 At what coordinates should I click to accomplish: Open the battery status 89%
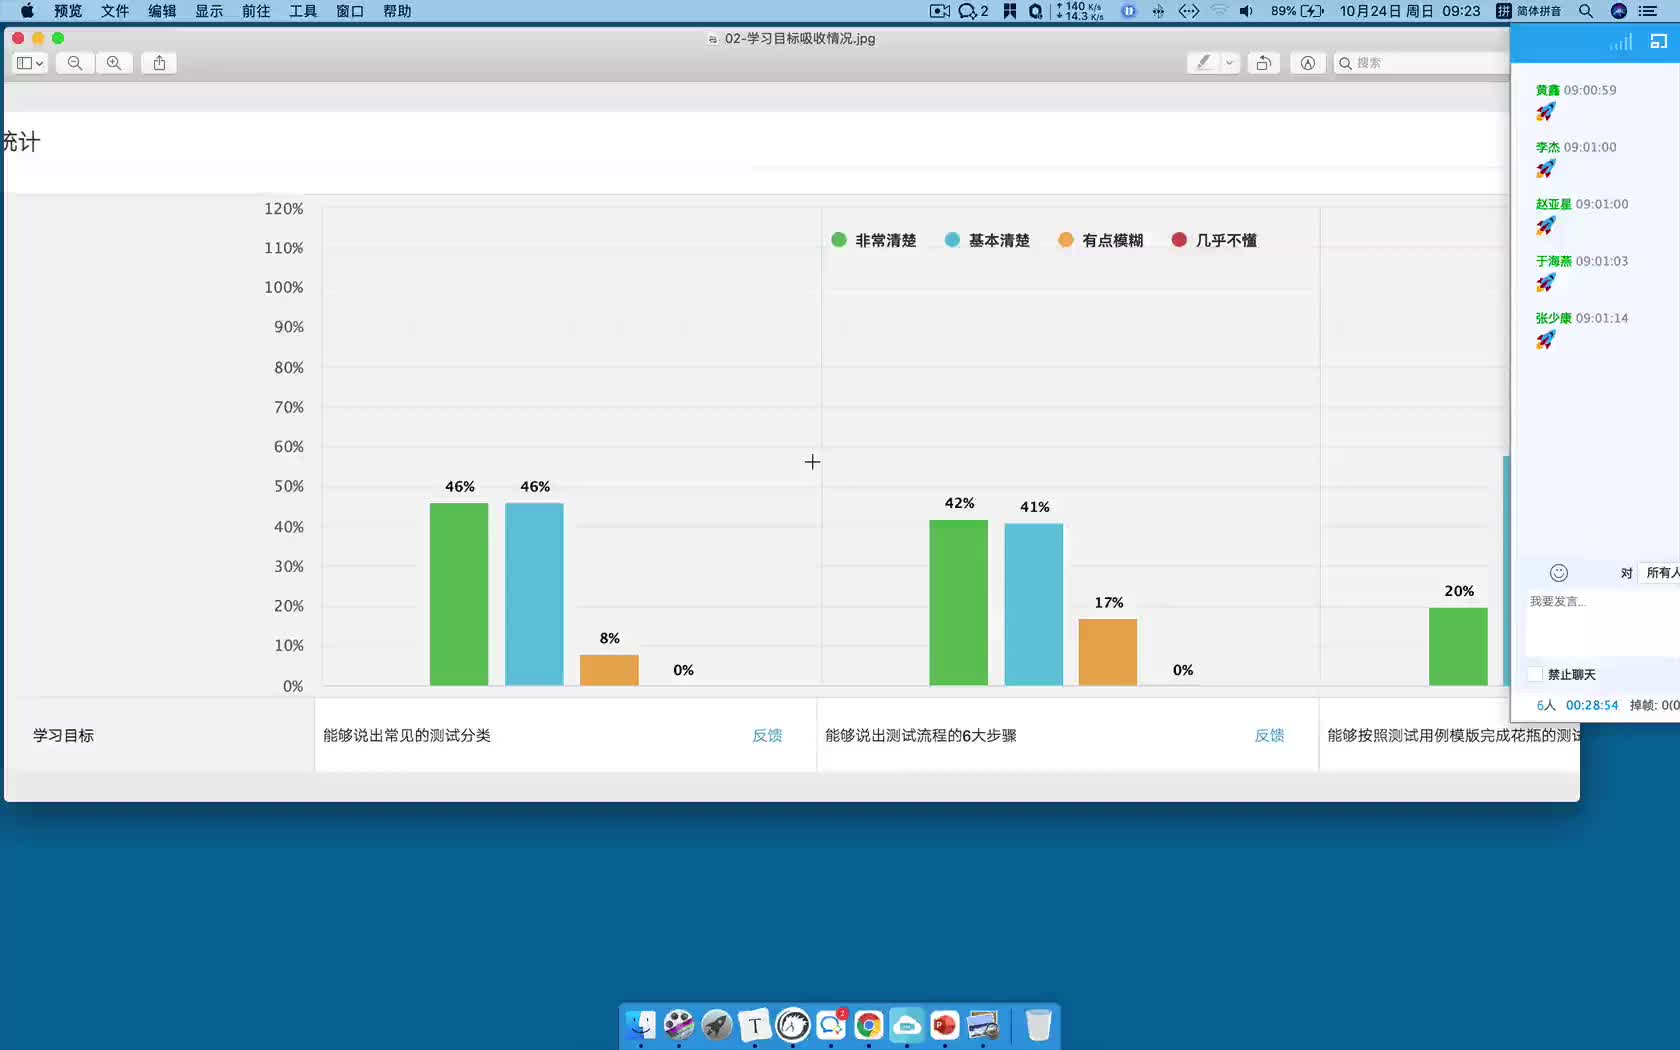point(1298,11)
